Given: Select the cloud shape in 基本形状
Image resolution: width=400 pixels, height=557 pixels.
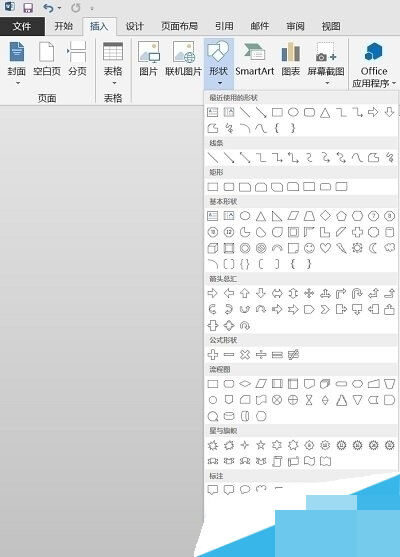Looking at the screenshot, I should [390, 248].
